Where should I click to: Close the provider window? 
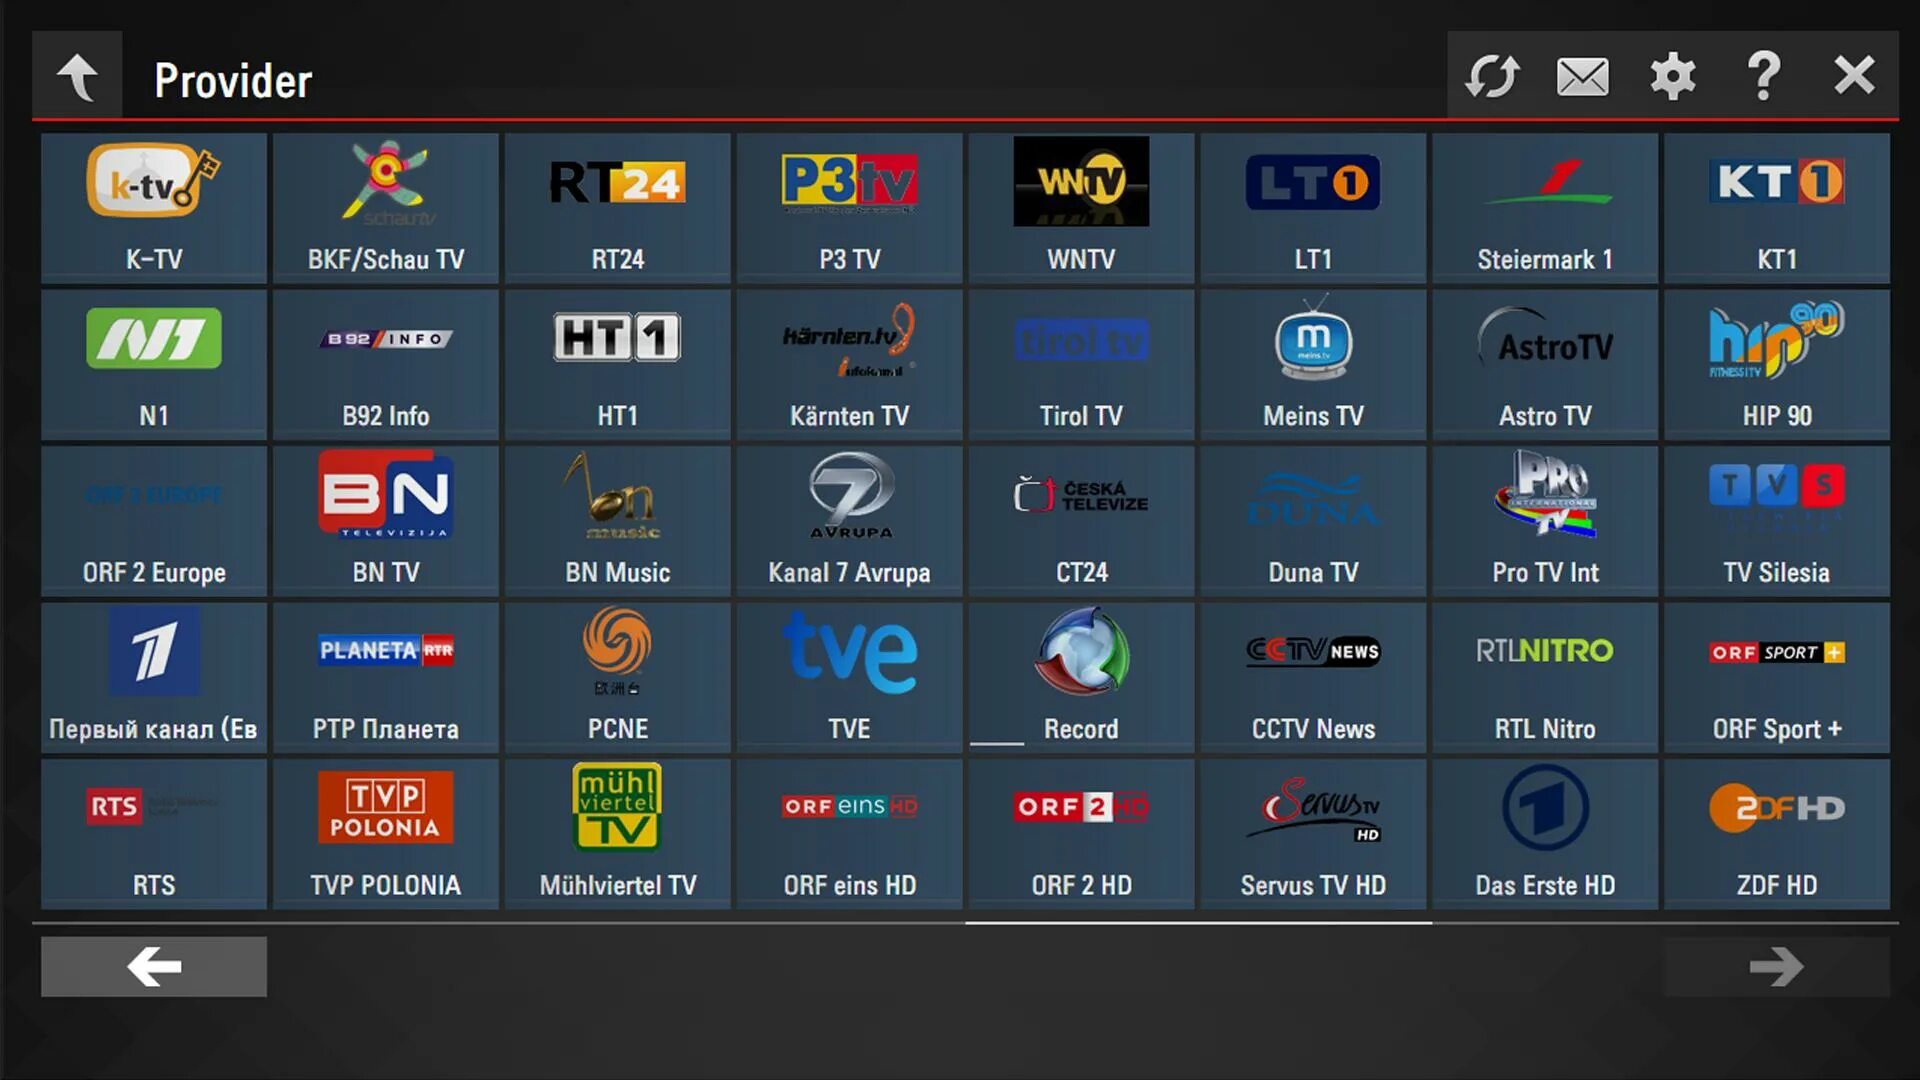1855,75
